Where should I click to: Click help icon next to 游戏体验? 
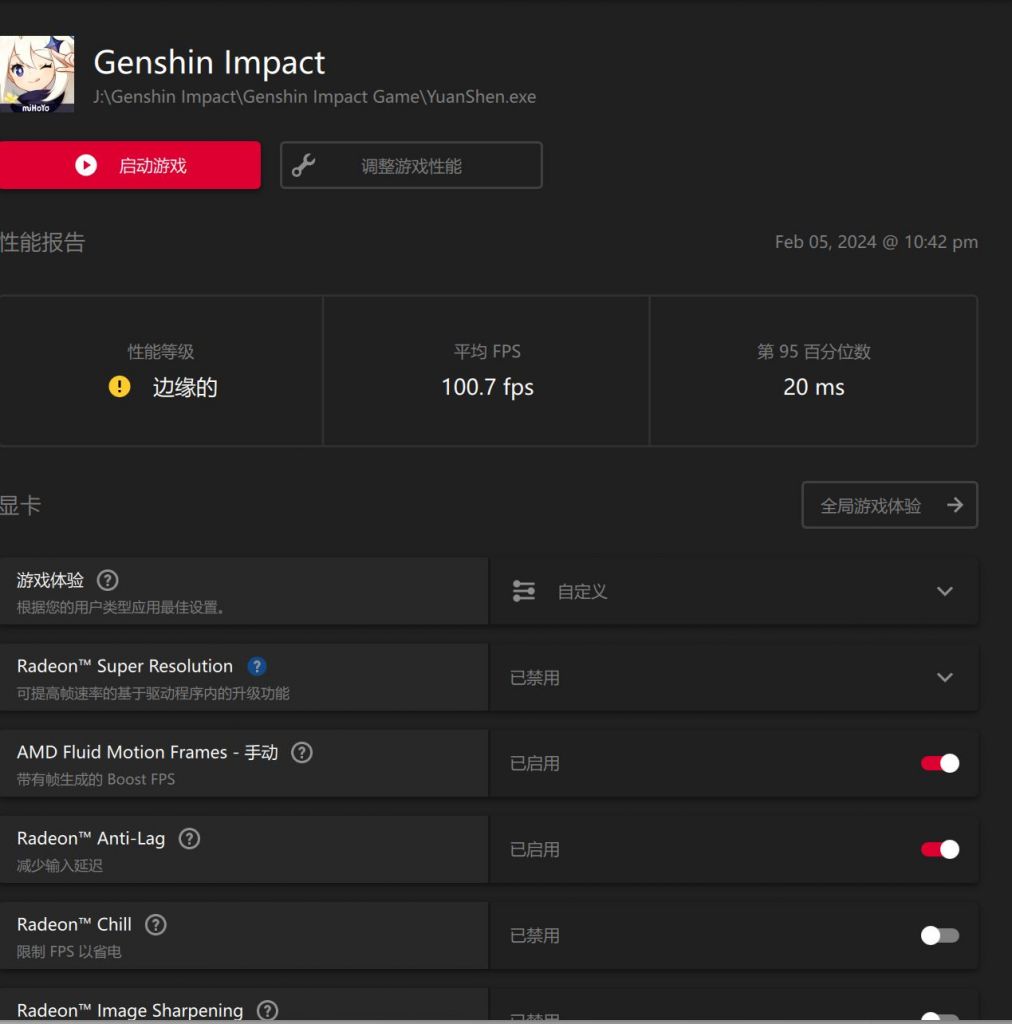pyautogui.click(x=108, y=581)
